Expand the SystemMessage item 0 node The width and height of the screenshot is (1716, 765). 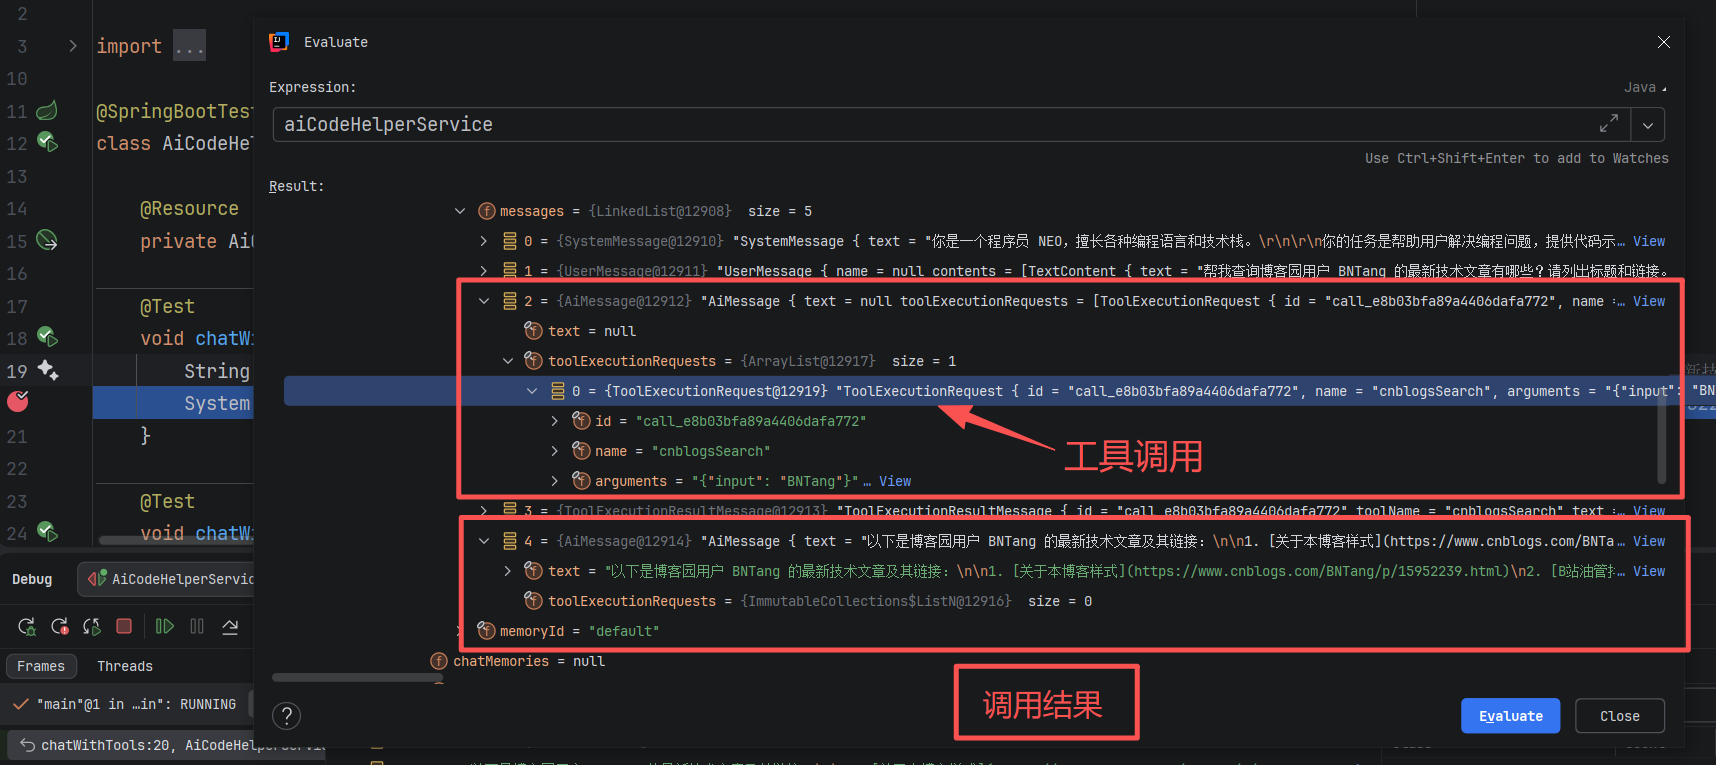484,241
